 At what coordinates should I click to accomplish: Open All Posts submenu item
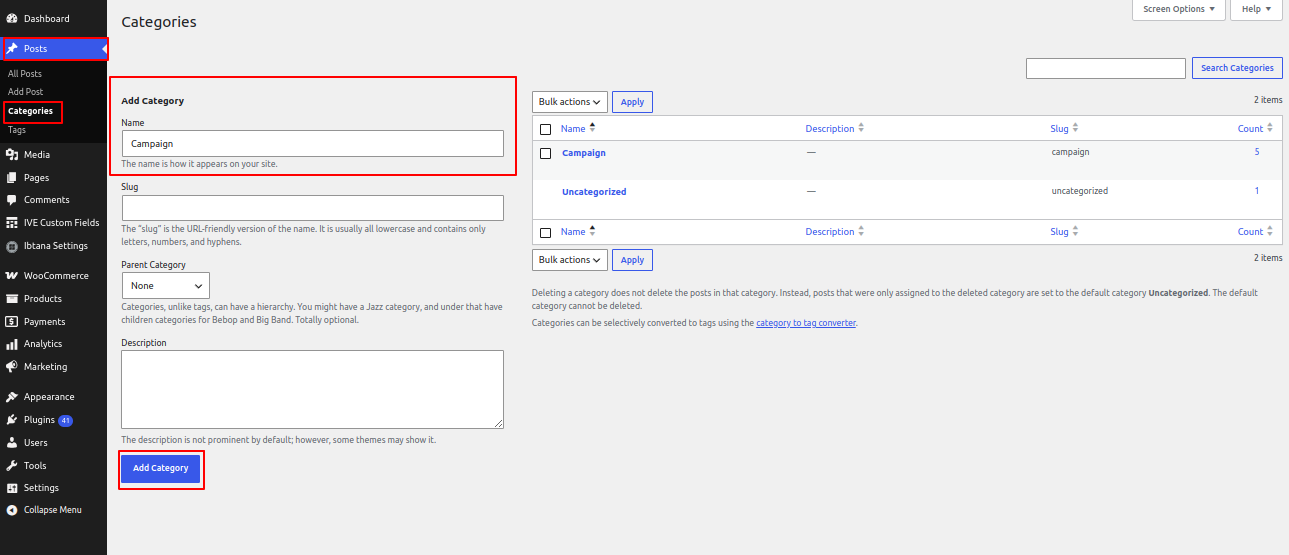tap(25, 74)
